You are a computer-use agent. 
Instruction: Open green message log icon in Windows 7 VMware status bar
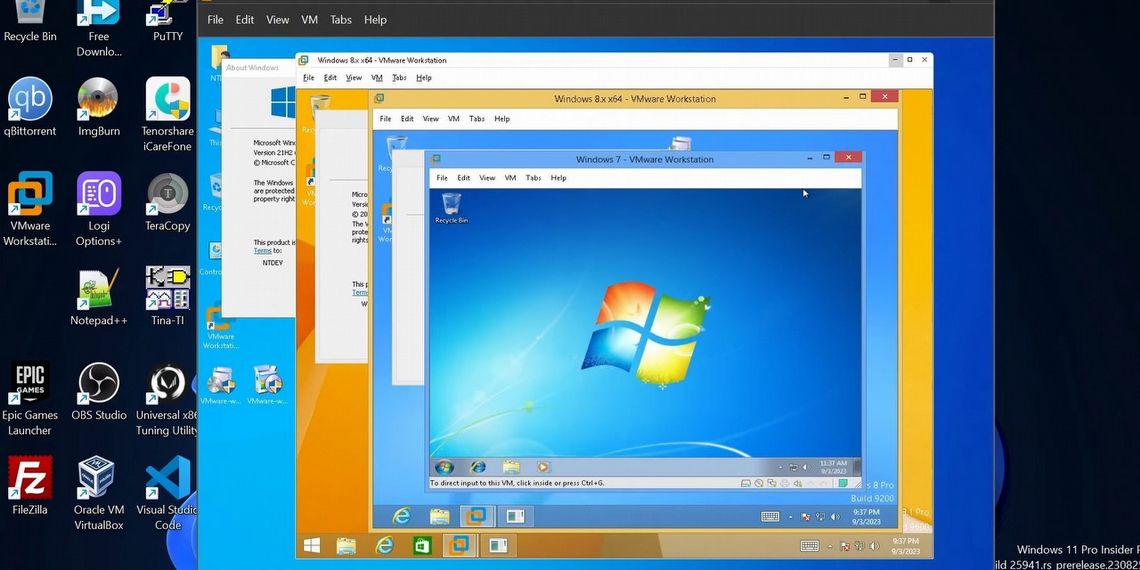pos(843,483)
